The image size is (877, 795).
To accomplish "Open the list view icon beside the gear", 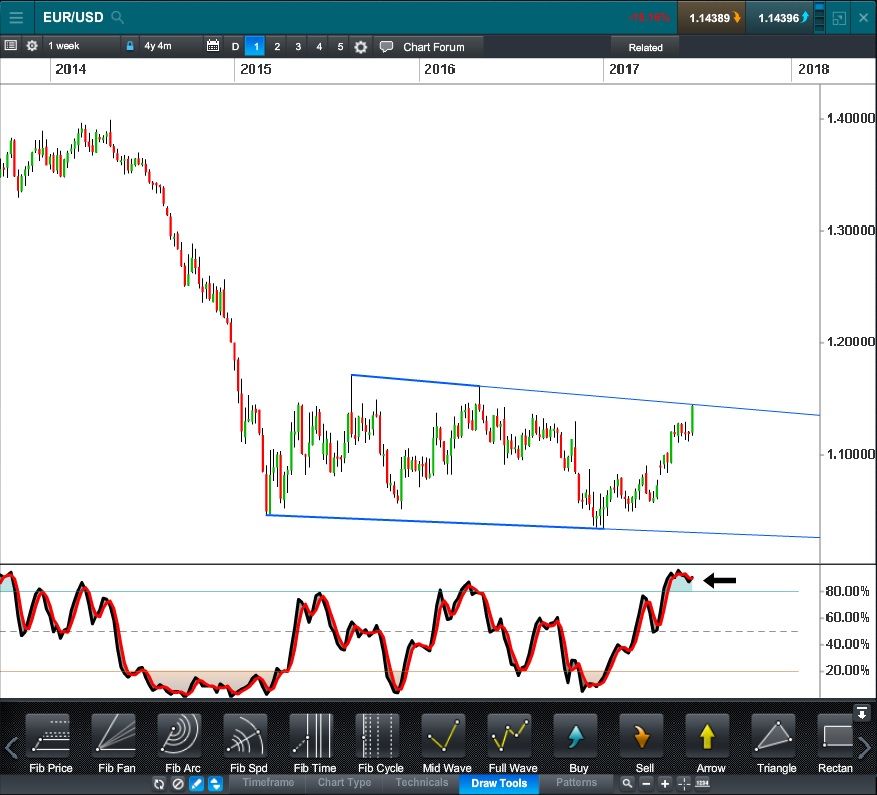I will pyautogui.click(x=11, y=45).
